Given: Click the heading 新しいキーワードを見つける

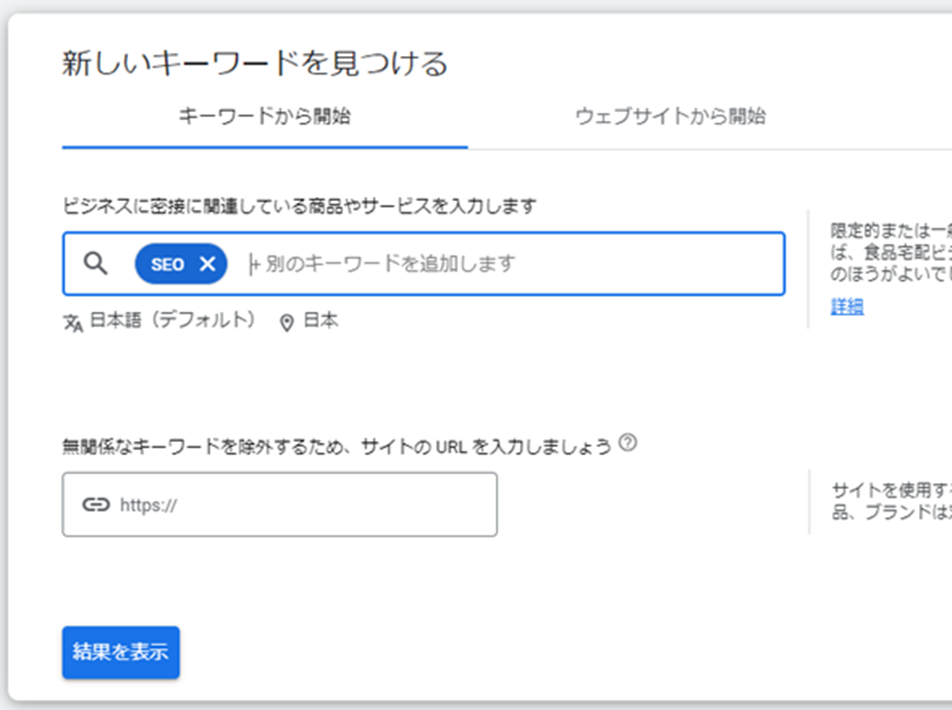Looking at the screenshot, I should tap(255, 64).
